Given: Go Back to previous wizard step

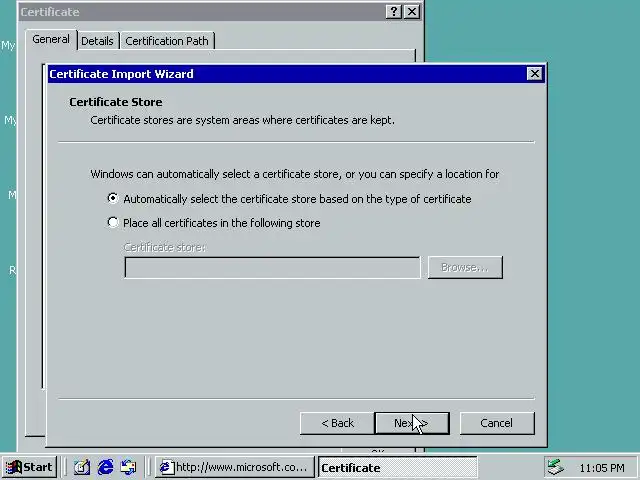Looking at the screenshot, I should (337, 423).
